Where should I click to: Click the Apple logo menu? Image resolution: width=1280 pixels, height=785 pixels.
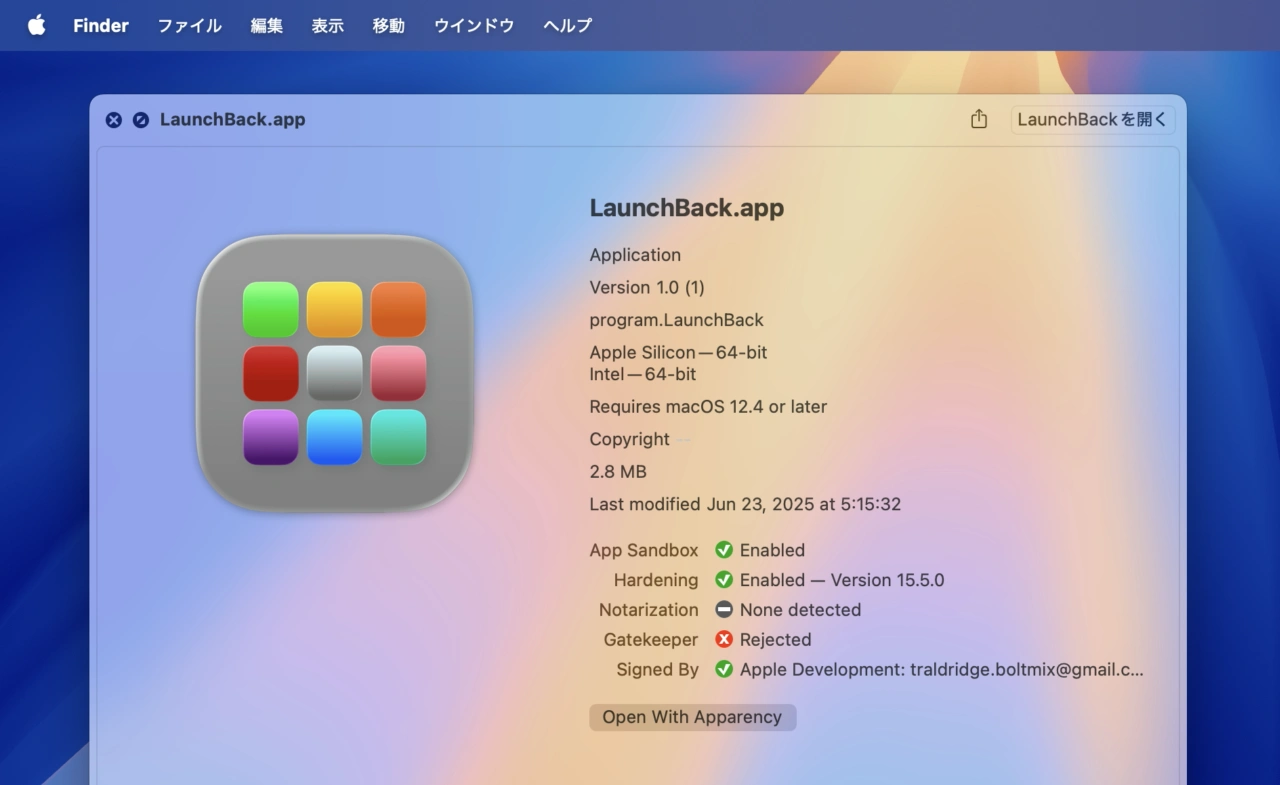(36, 25)
